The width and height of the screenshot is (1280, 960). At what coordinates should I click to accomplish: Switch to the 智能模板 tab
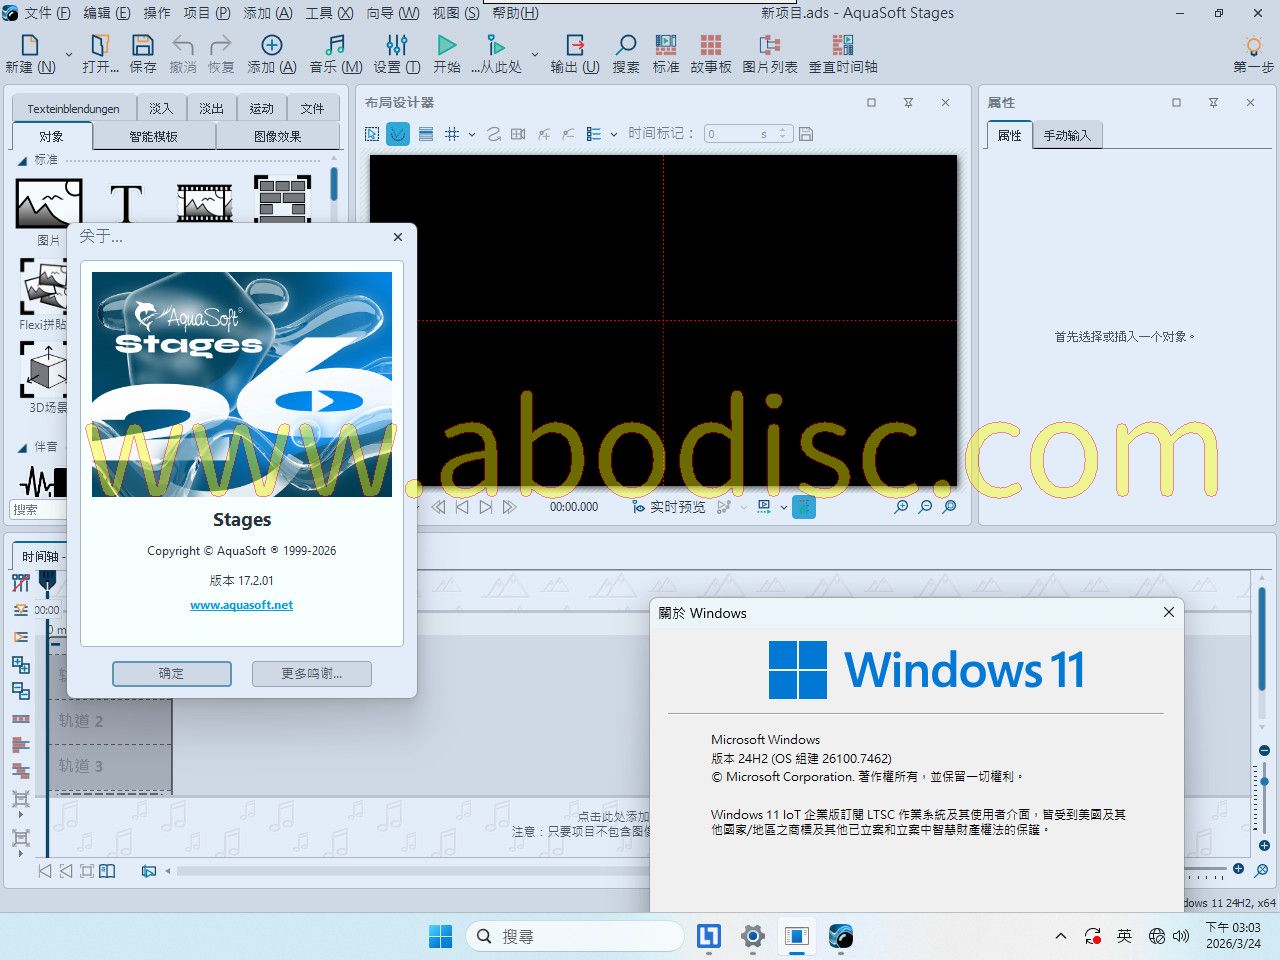click(x=153, y=137)
